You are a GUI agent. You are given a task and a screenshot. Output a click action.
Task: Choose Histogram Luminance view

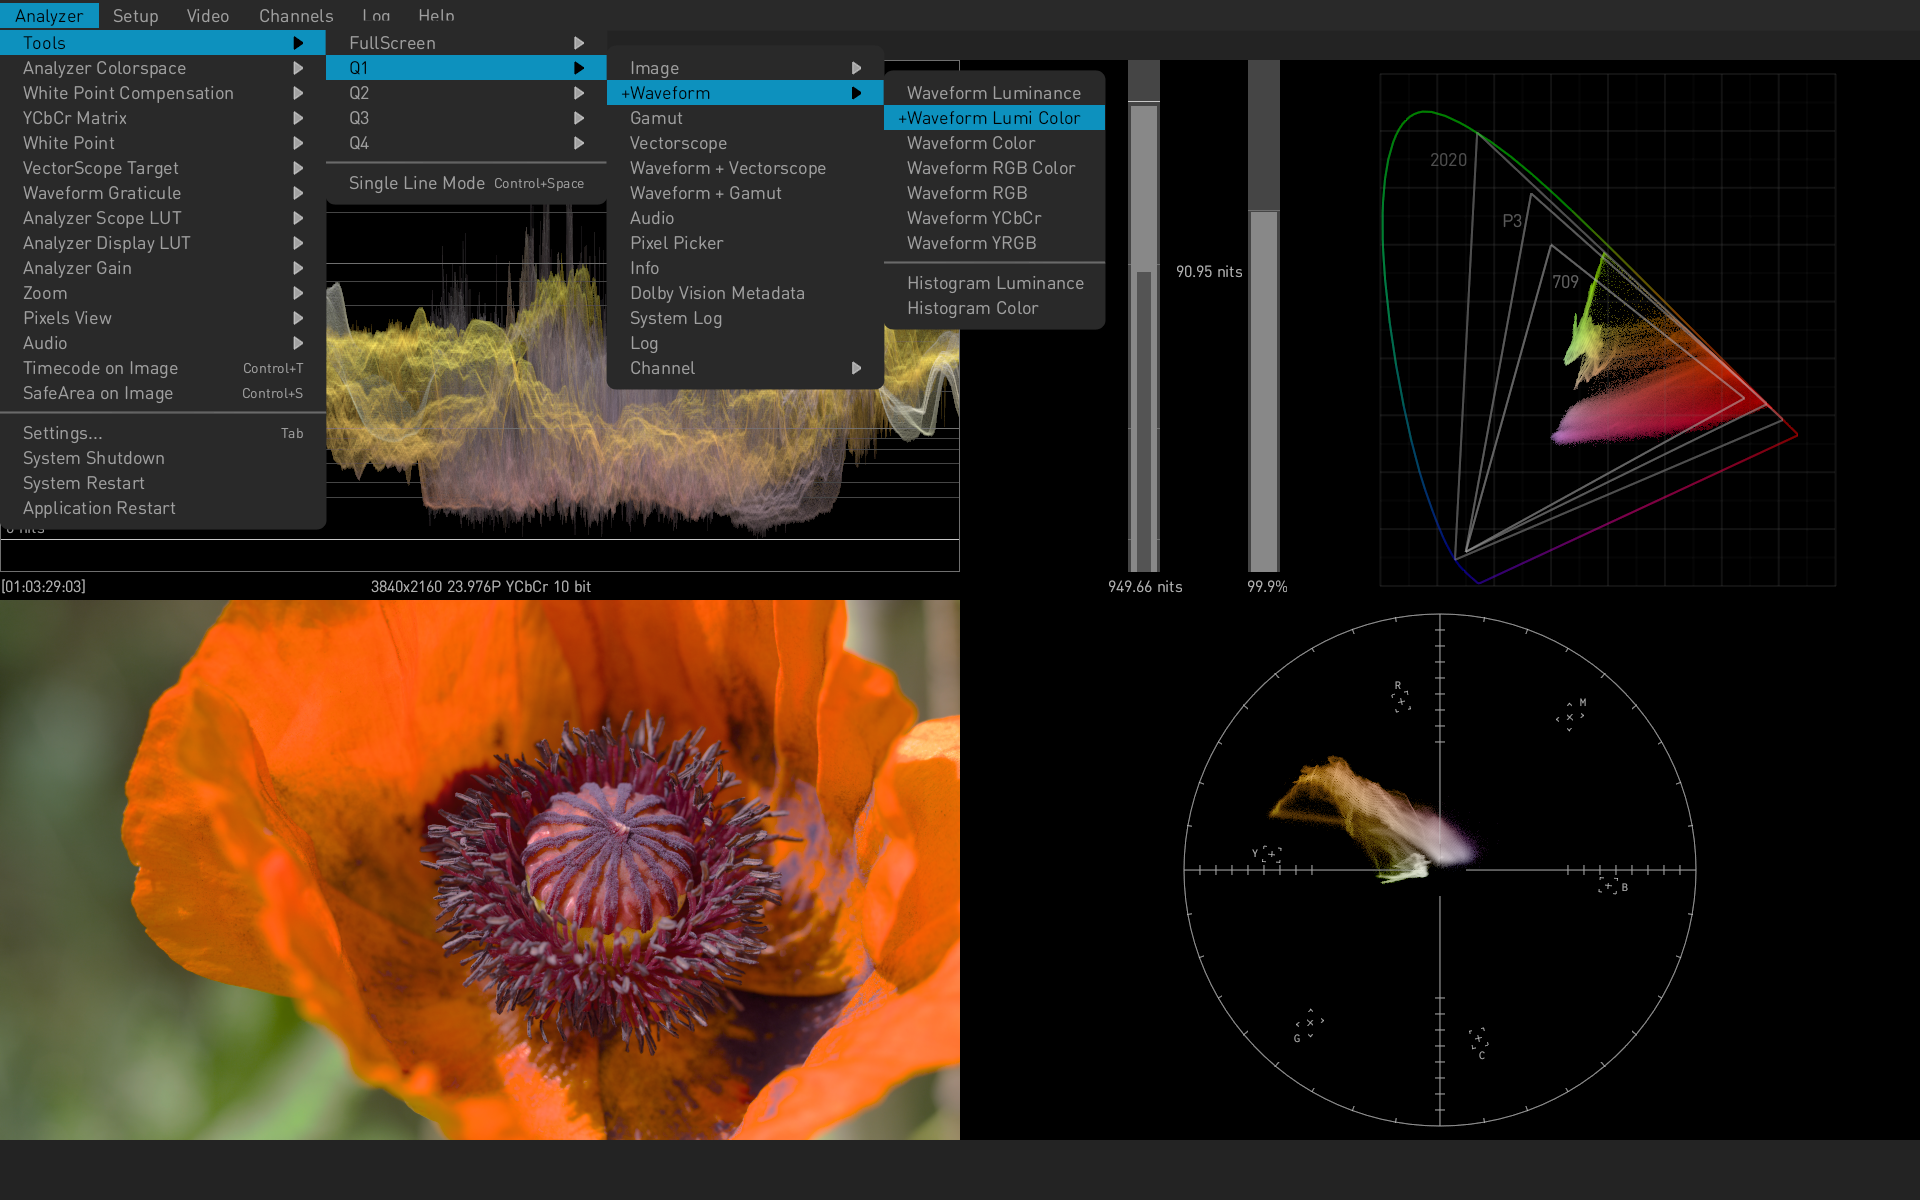994,283
